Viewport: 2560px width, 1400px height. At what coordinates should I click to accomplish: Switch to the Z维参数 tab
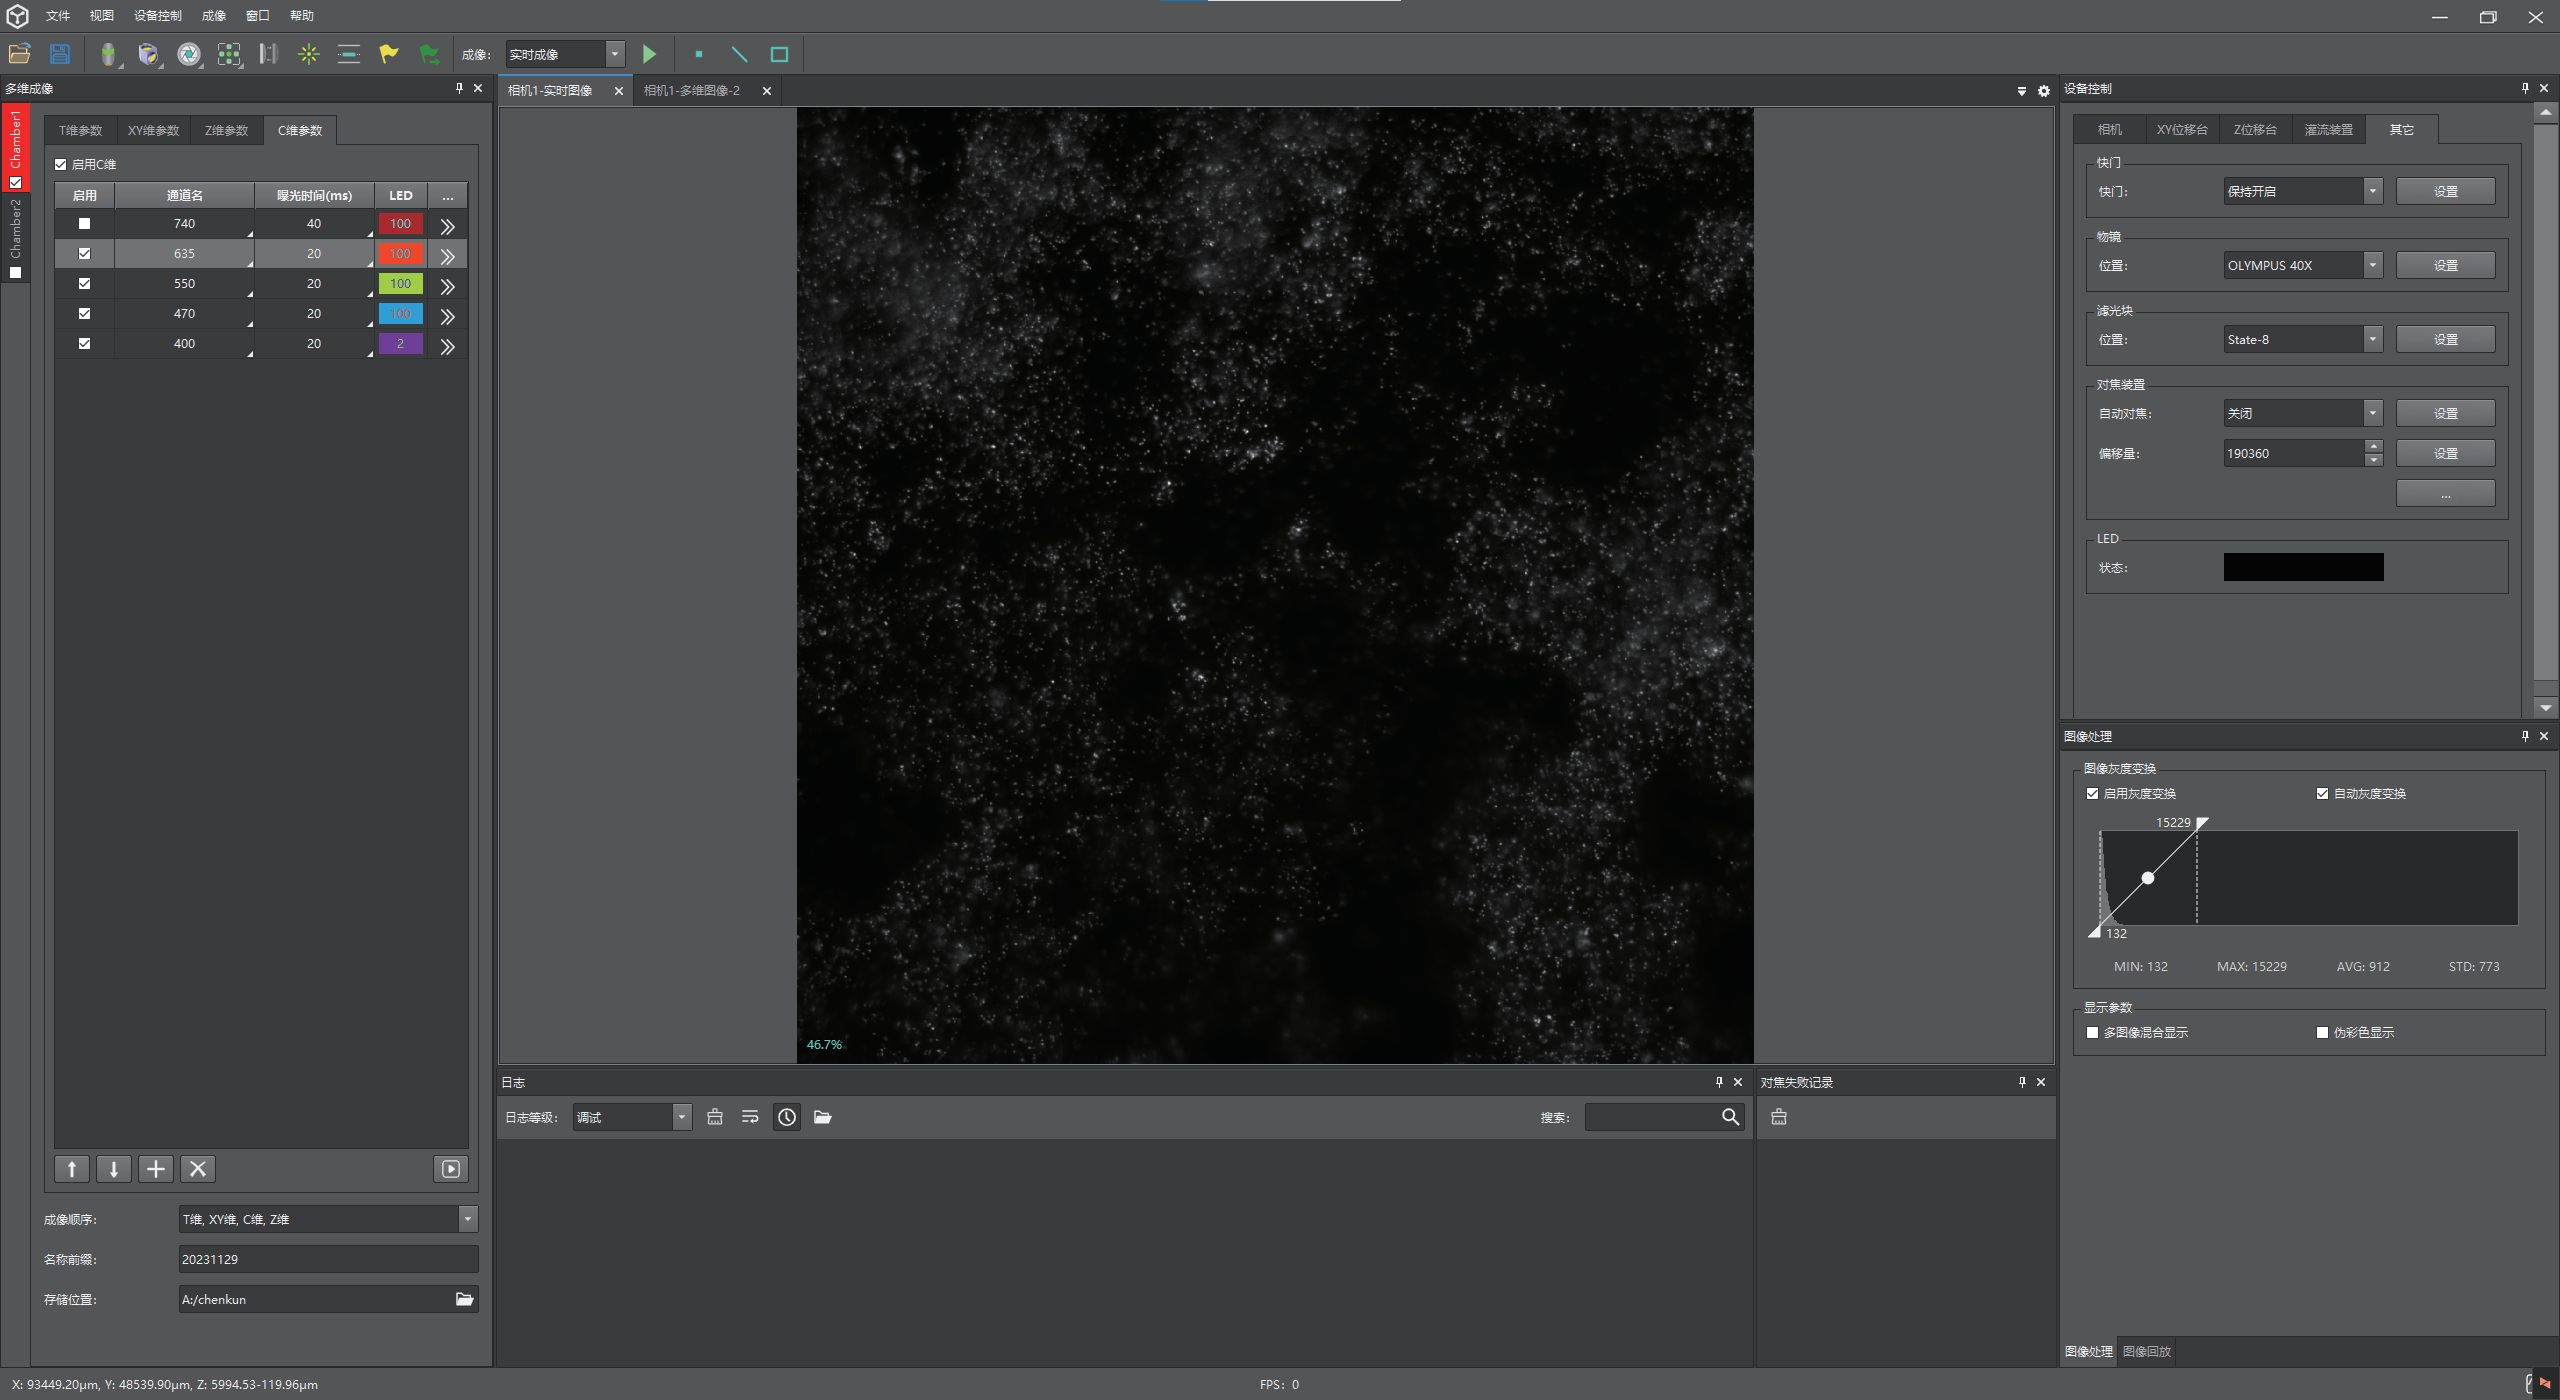tap(226, 130)
